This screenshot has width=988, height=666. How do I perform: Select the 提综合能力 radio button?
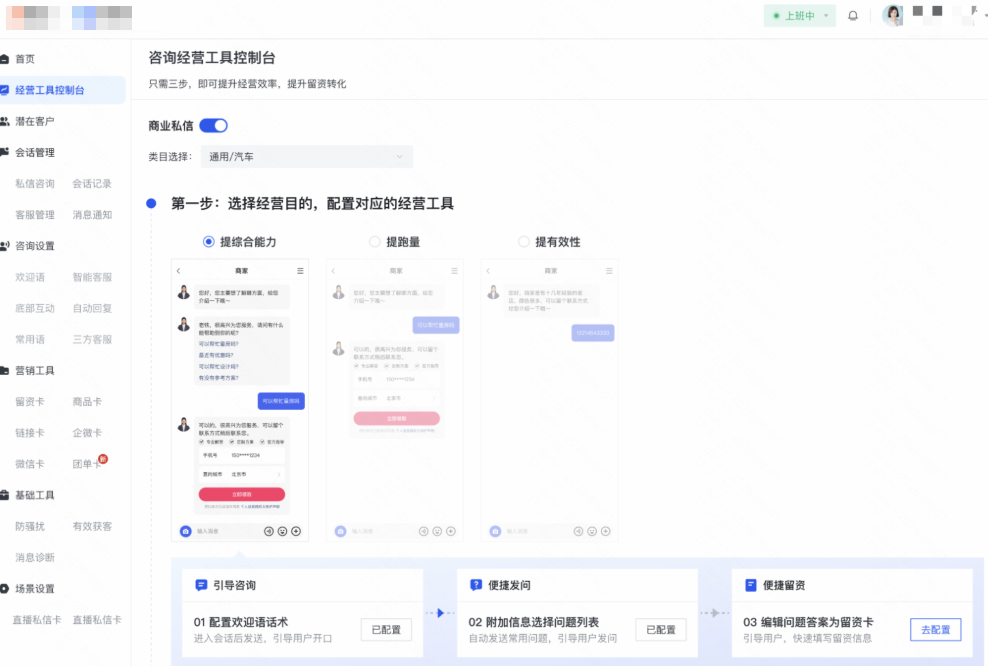click(x=209, y=242)
